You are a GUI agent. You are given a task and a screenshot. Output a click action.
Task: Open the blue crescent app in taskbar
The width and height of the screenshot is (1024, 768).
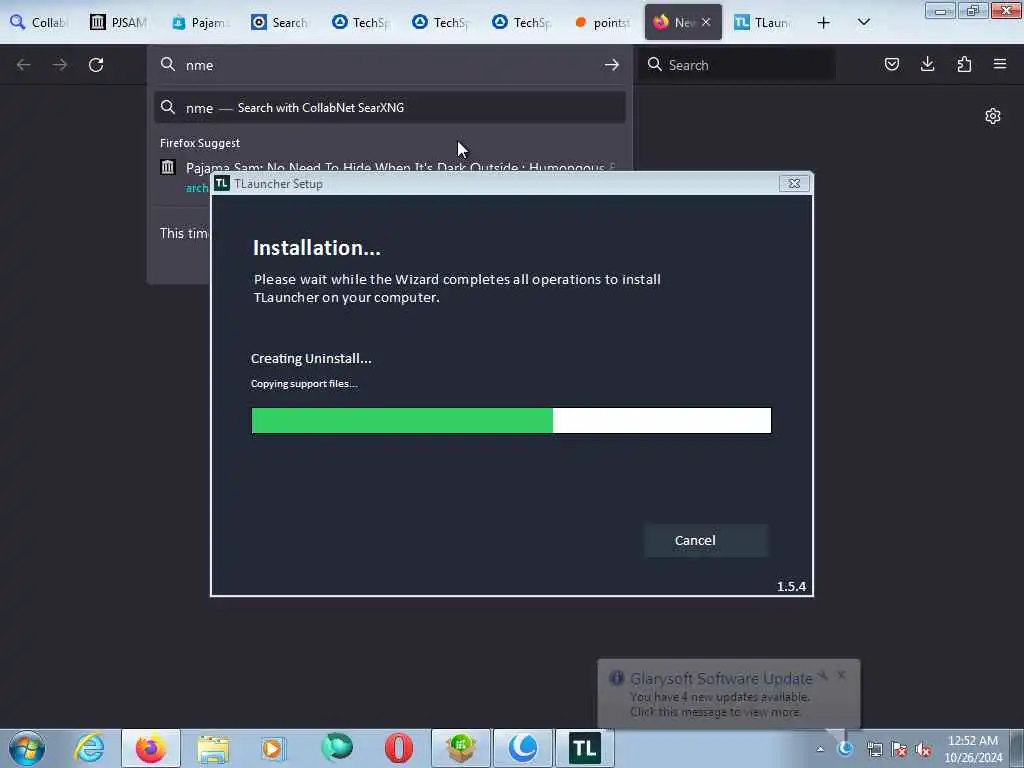pyautogui.click(x=523, y=748)
